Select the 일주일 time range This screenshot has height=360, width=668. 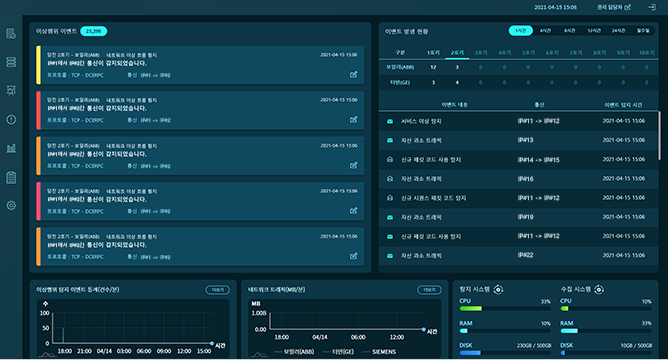[x=643, y=31]
